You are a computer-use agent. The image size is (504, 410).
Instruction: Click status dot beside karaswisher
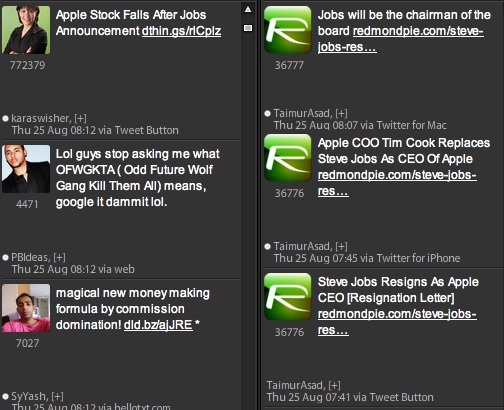(5, 118)
